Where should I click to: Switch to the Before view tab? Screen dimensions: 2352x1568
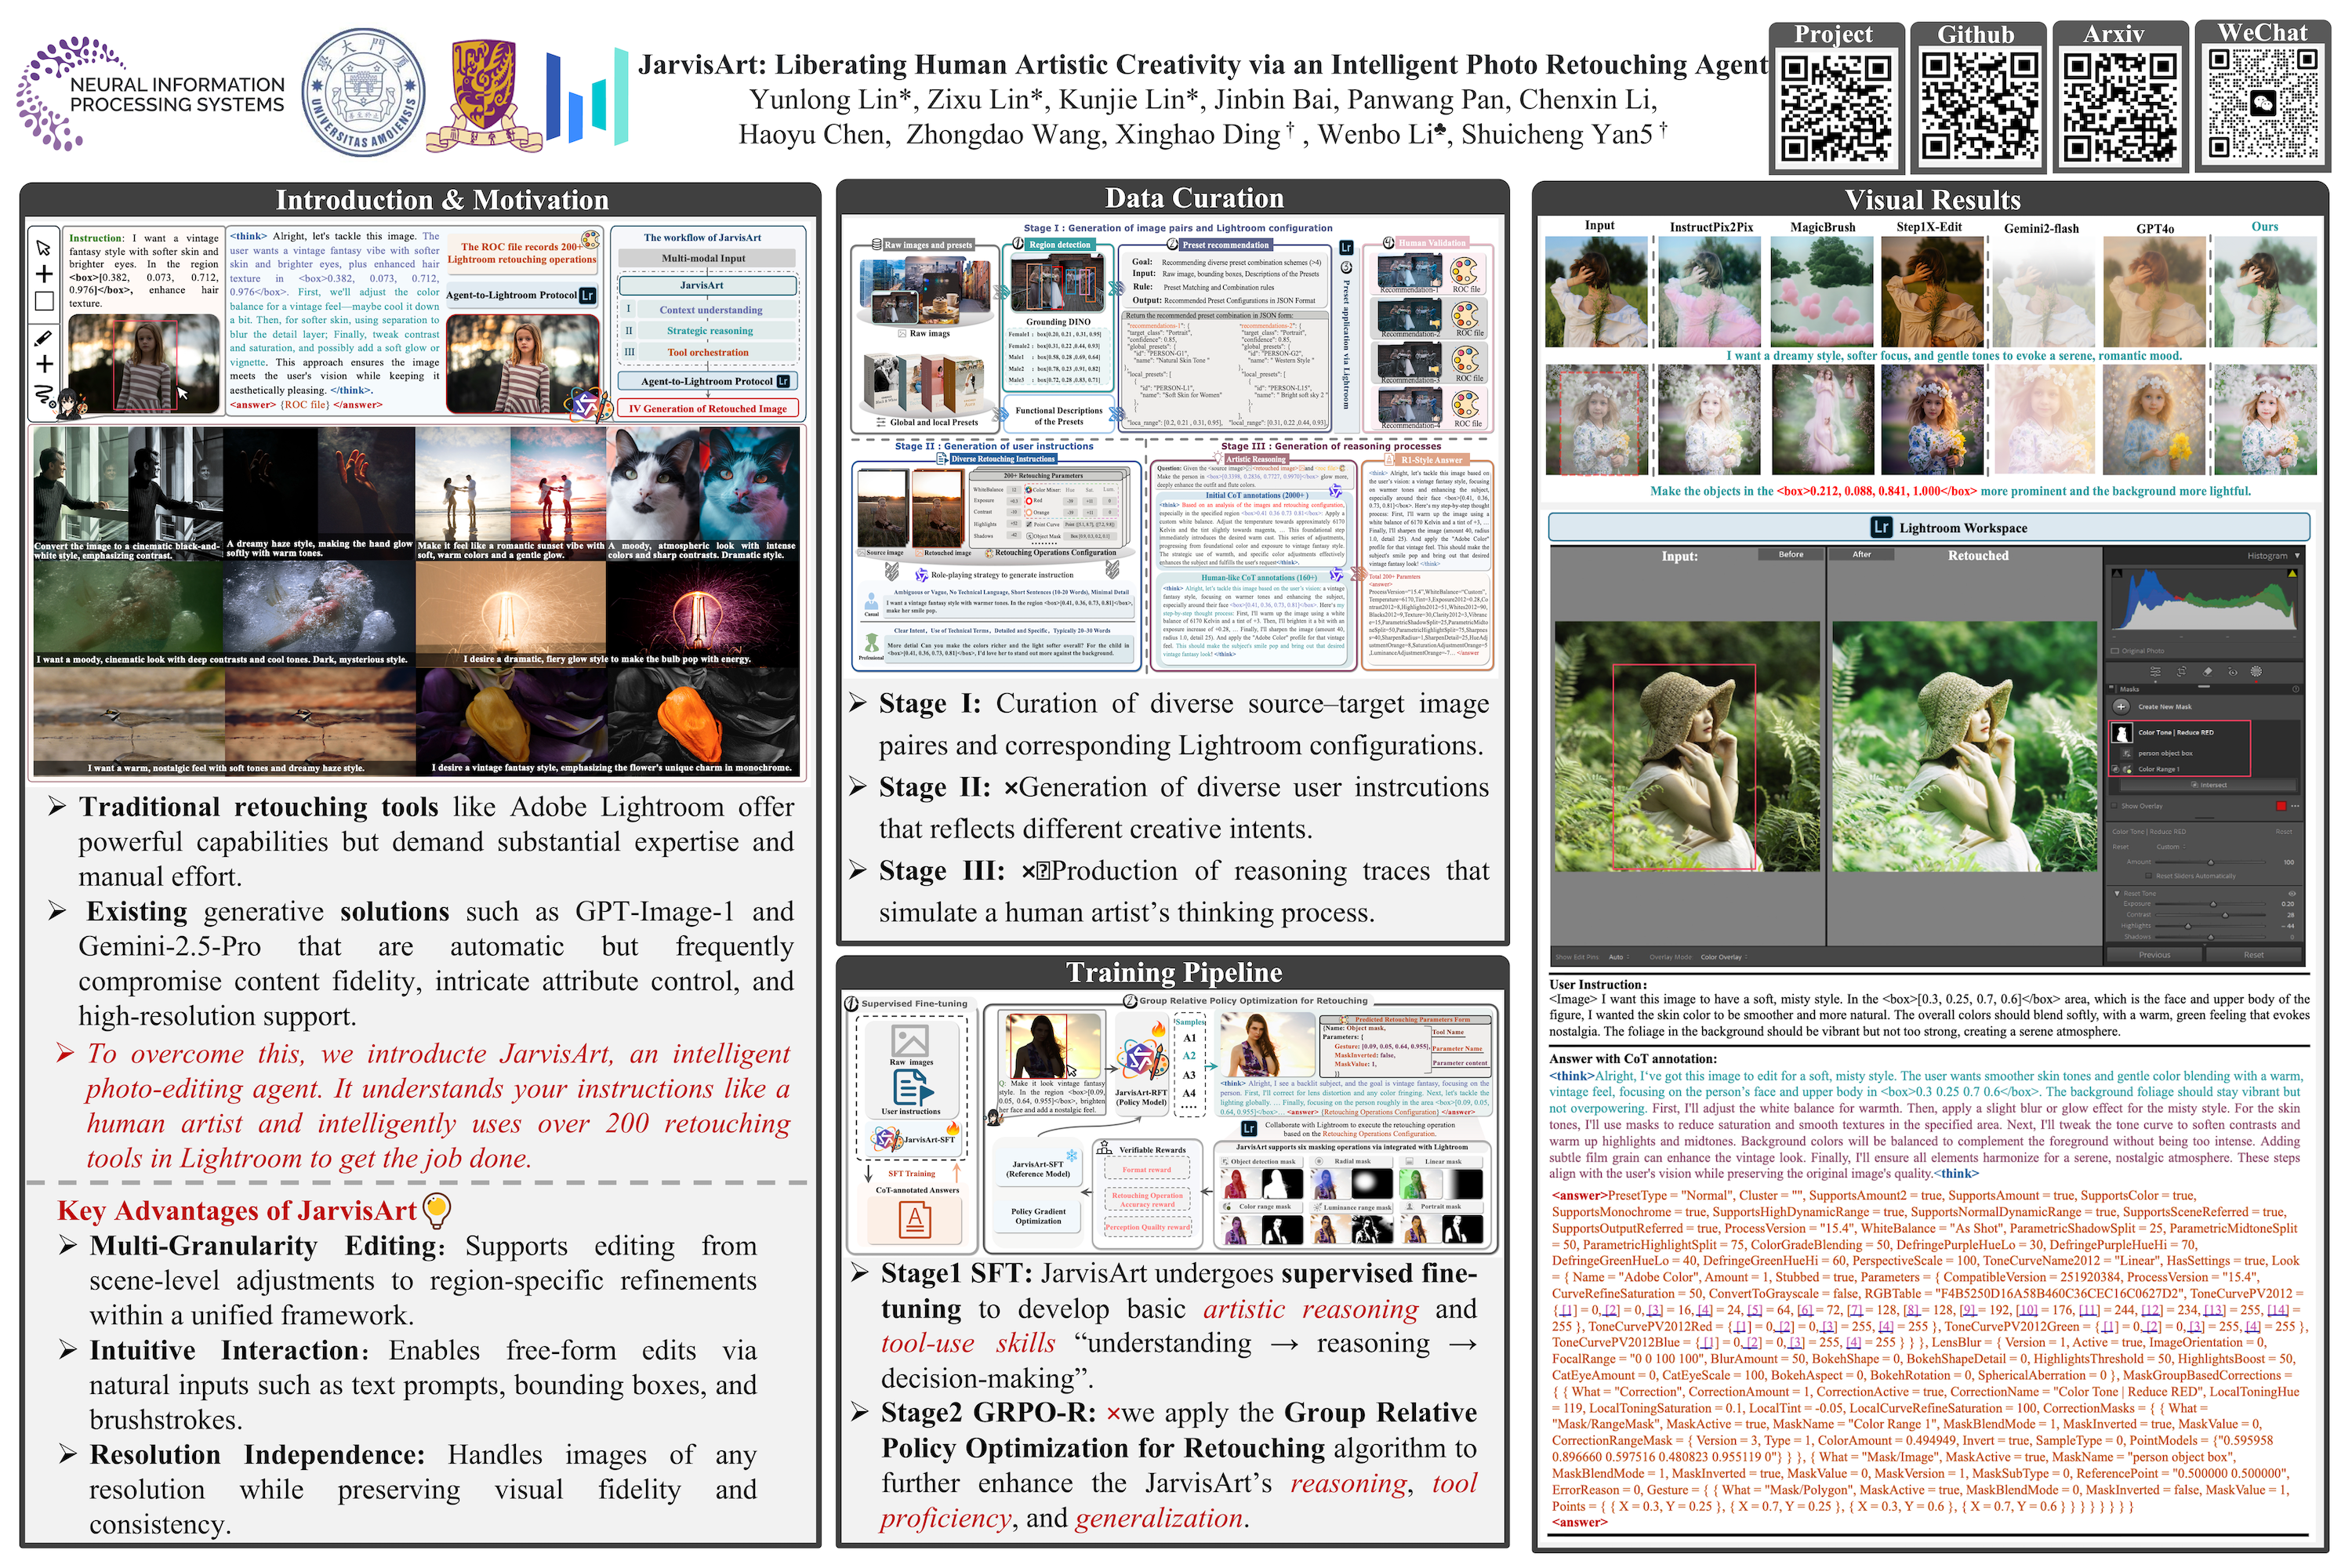pyautogui.click(x=1791, y=554)
